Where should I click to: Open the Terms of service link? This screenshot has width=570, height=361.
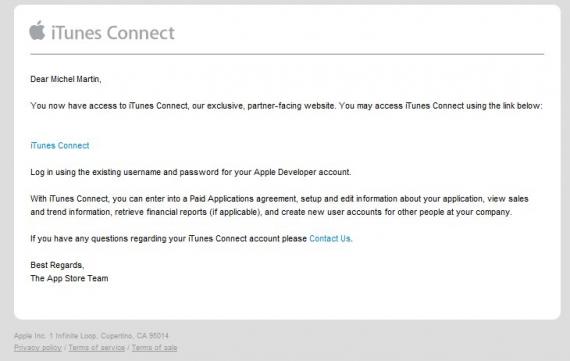coord(97,348)
